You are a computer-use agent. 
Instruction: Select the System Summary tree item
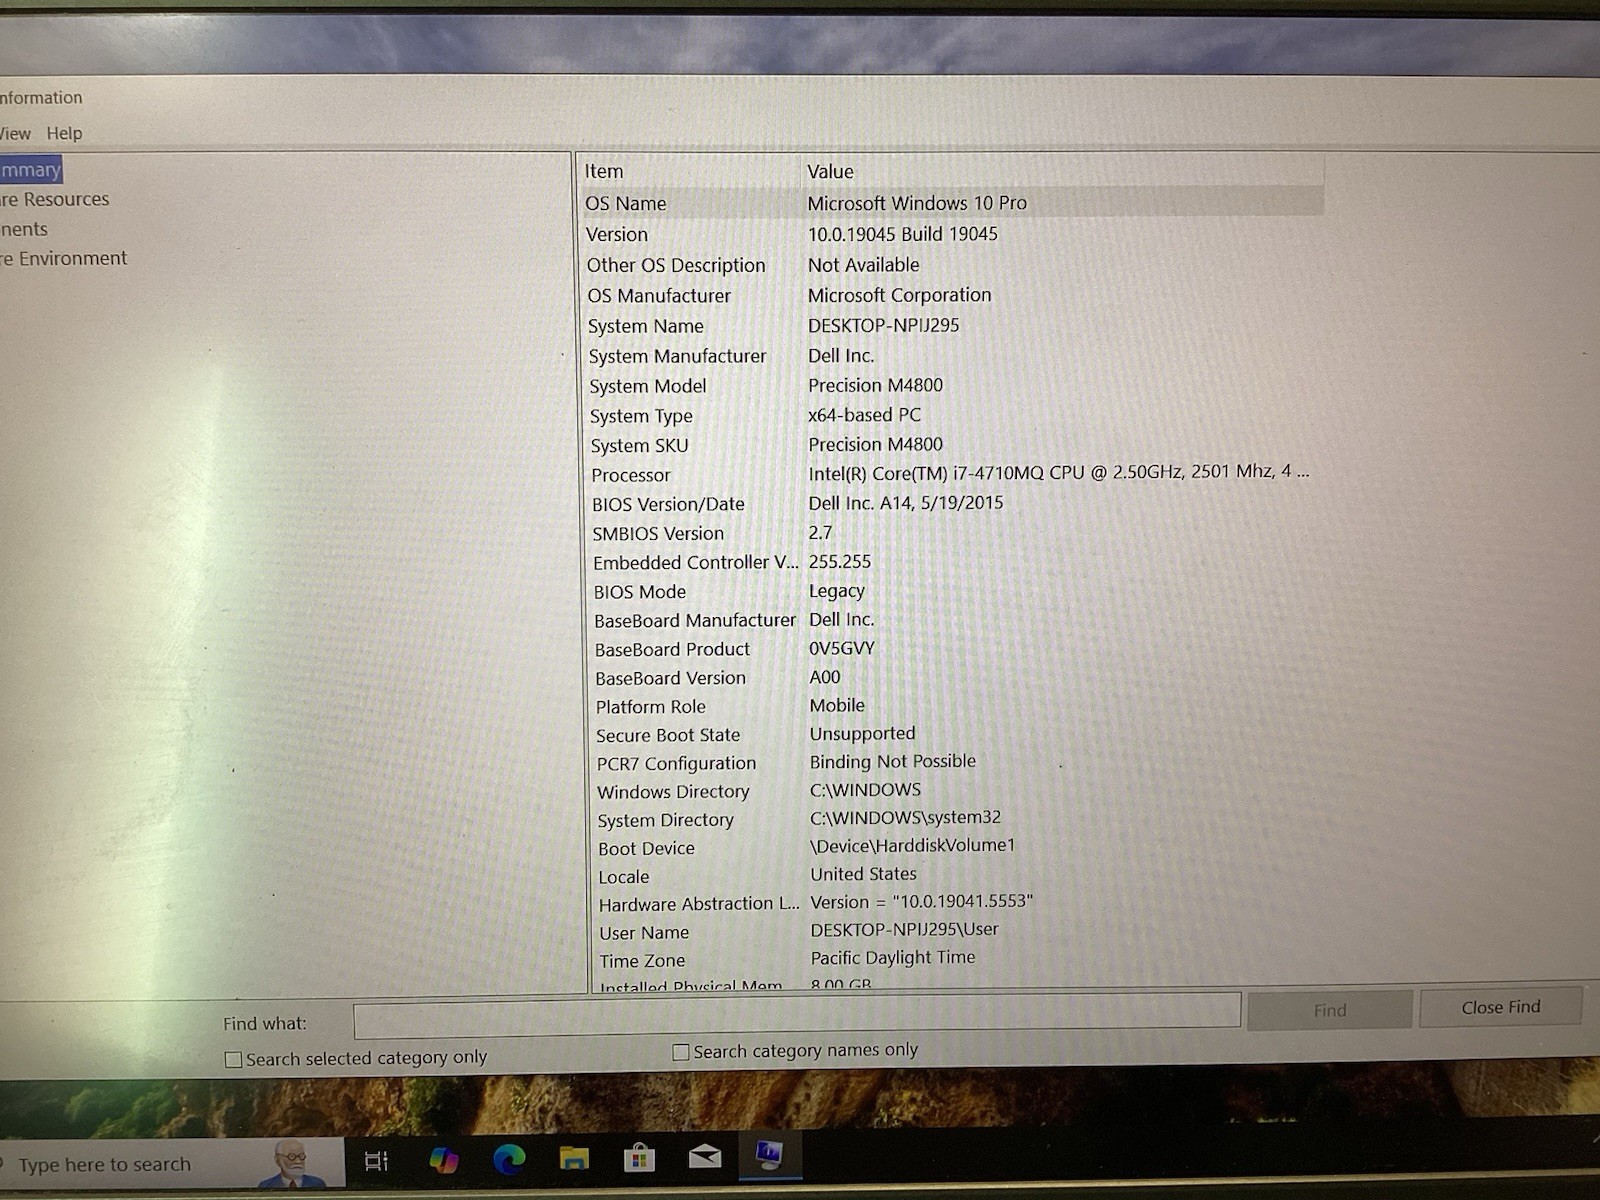(x=30, y=170)
